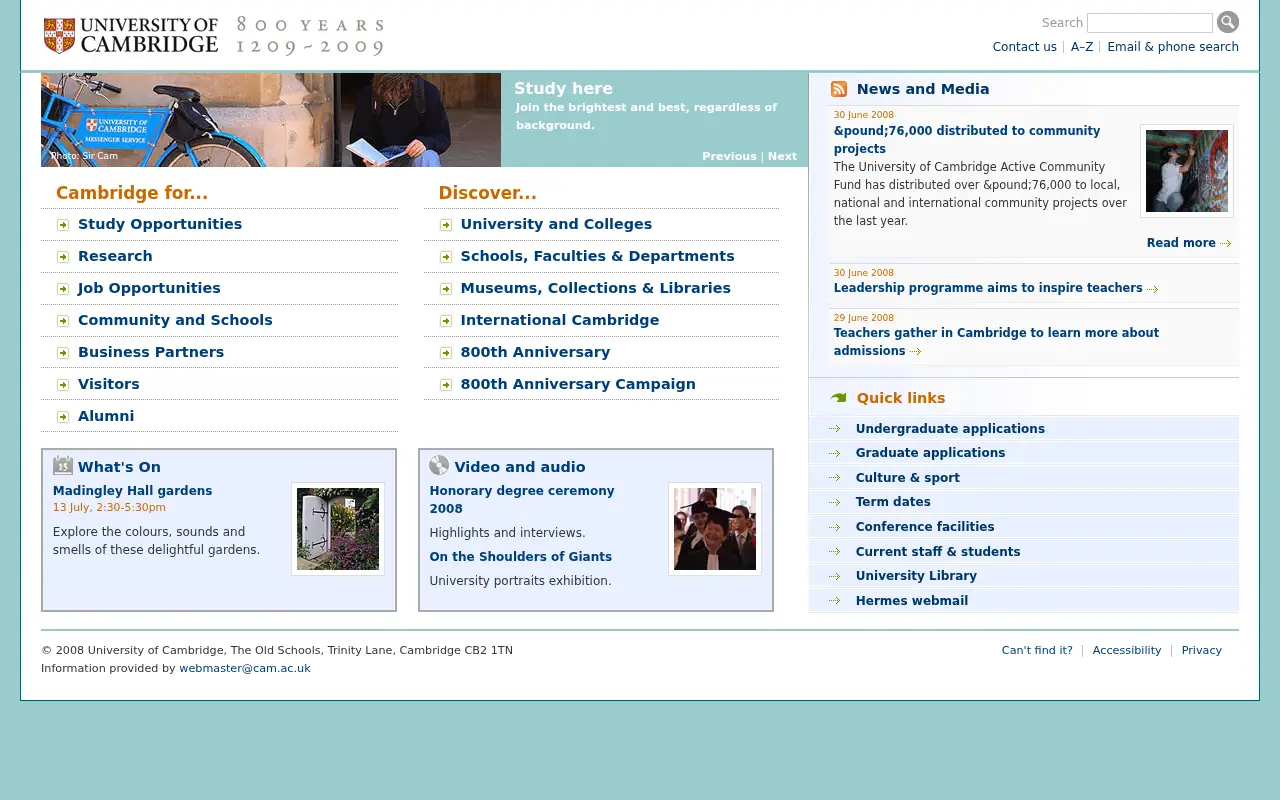Click the community projects news thumbnail
Screen dimensions: 1280x800
(1187, 171)
